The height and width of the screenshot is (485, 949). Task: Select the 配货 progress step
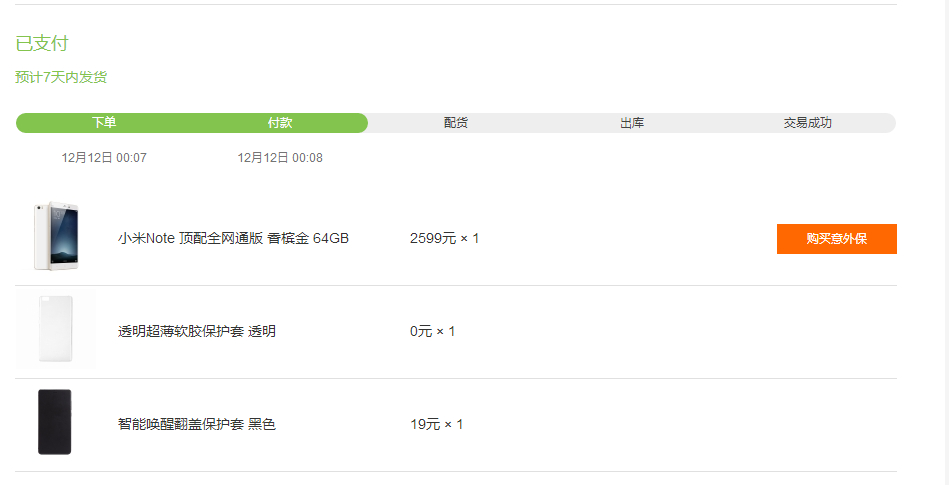coord(456,123)
